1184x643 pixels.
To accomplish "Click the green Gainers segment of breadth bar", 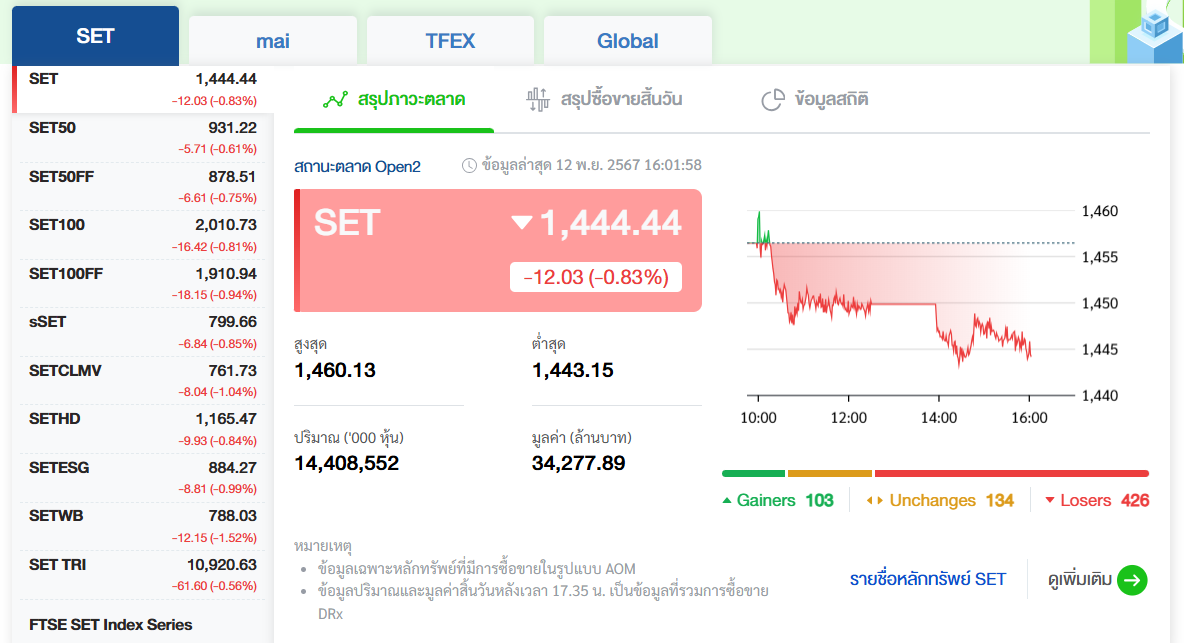I will 754,473.
